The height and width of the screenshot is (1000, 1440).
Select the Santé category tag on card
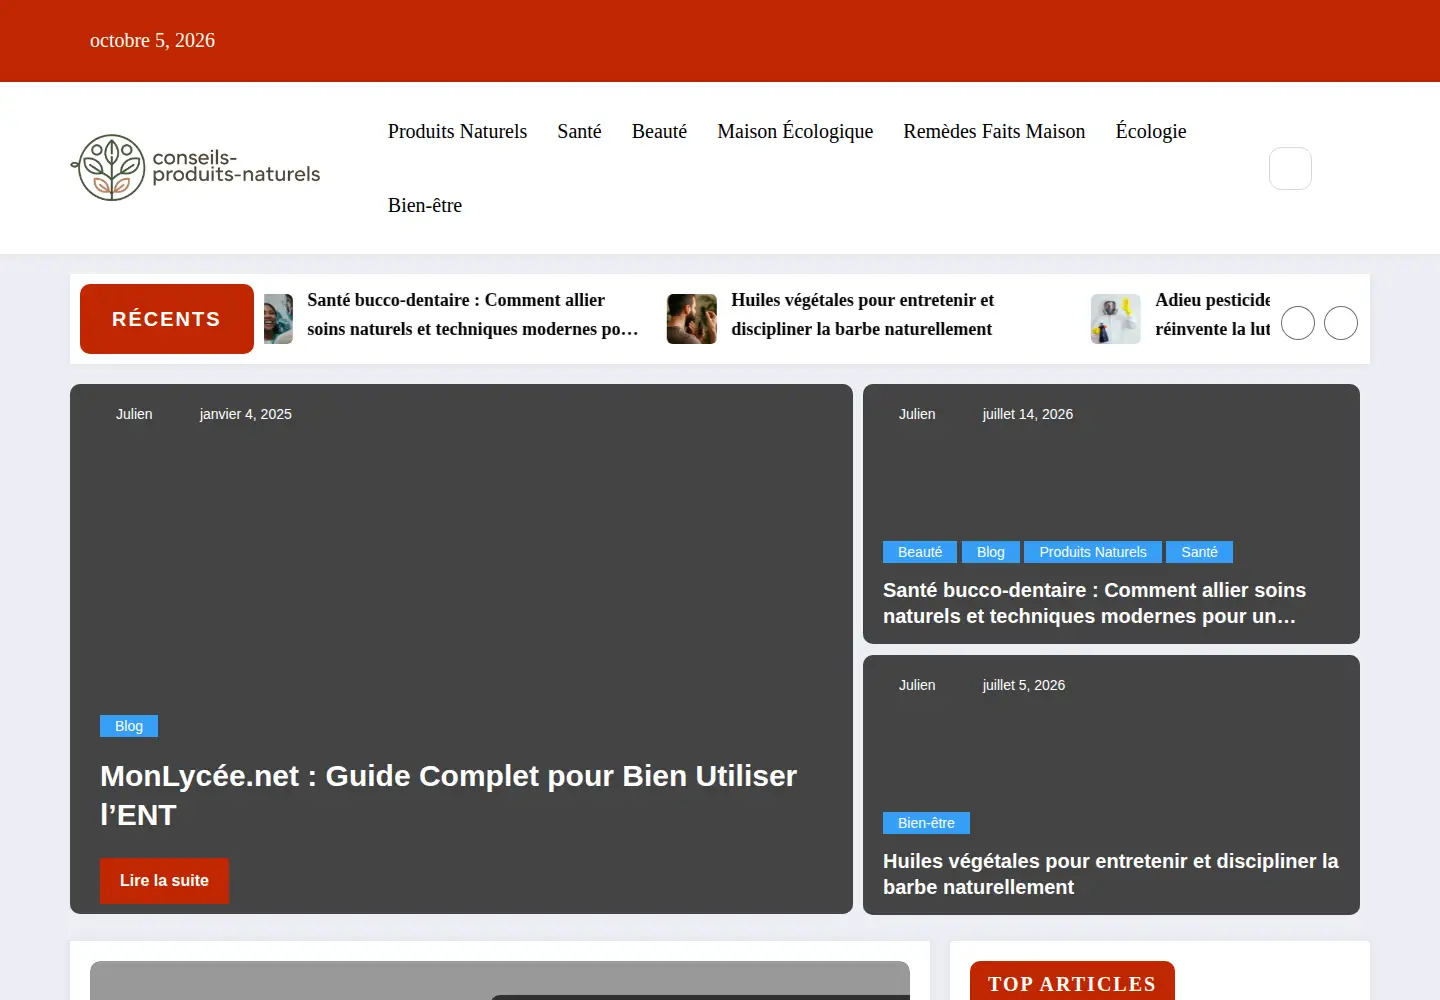[1199, 552]
